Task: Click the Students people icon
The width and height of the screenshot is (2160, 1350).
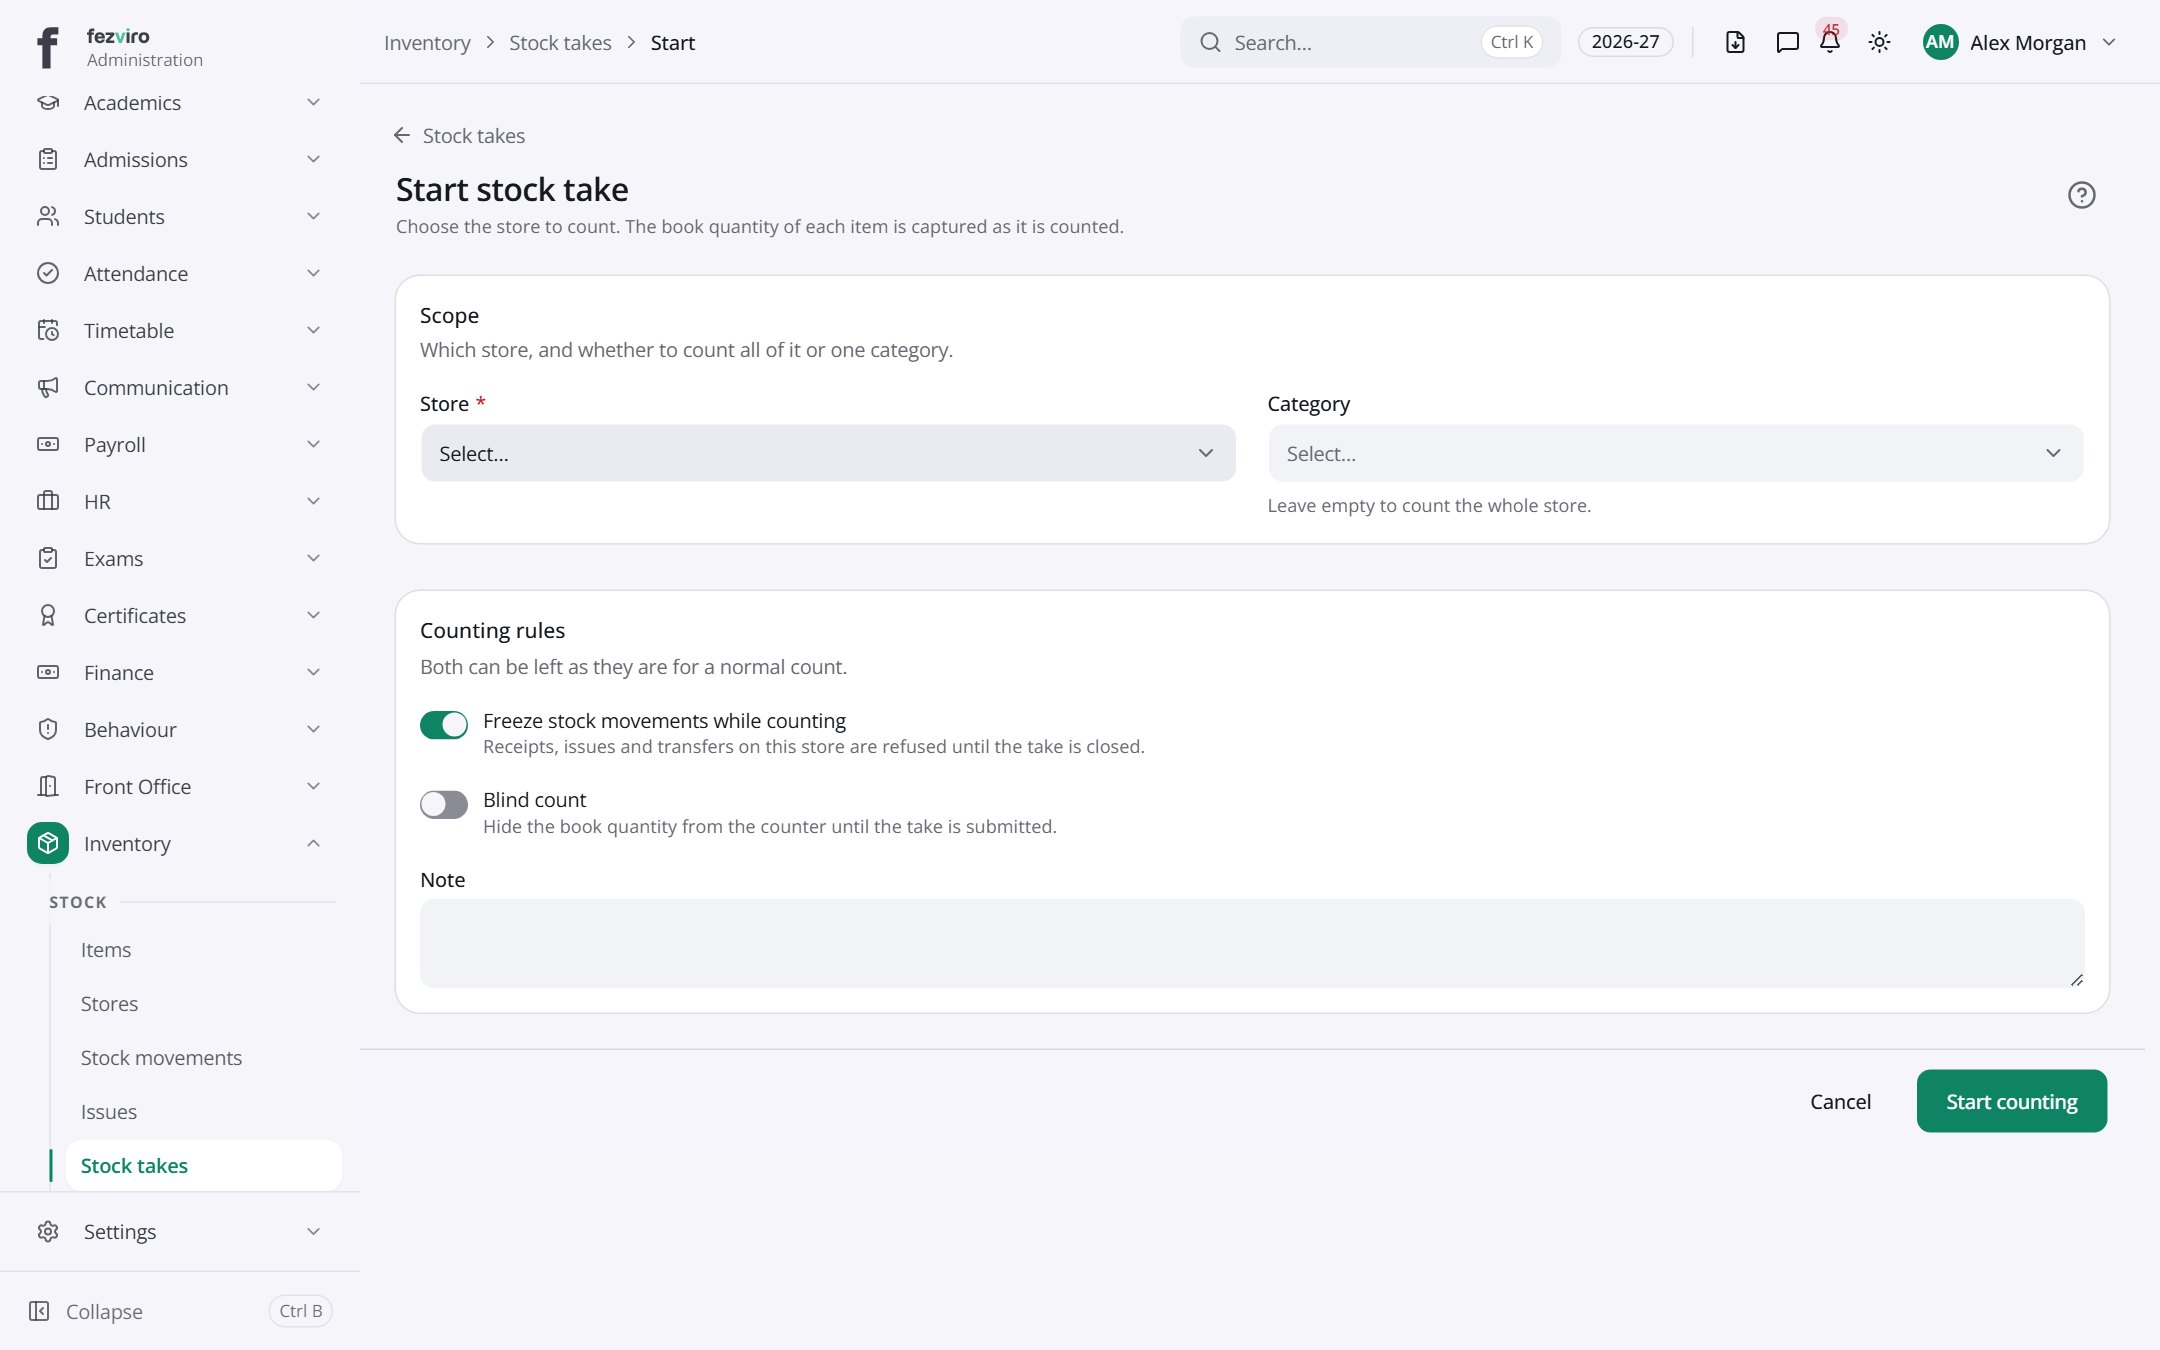Action: point(48,216)
